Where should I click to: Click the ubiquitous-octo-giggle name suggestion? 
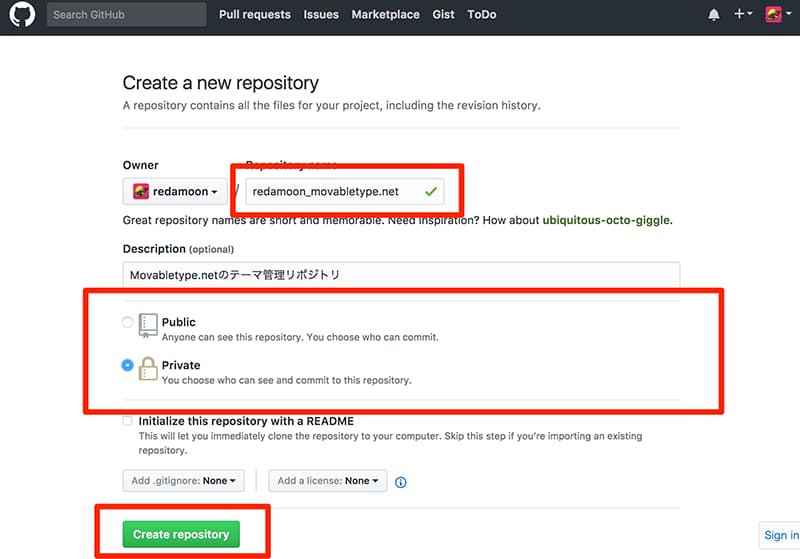(606, 220)
